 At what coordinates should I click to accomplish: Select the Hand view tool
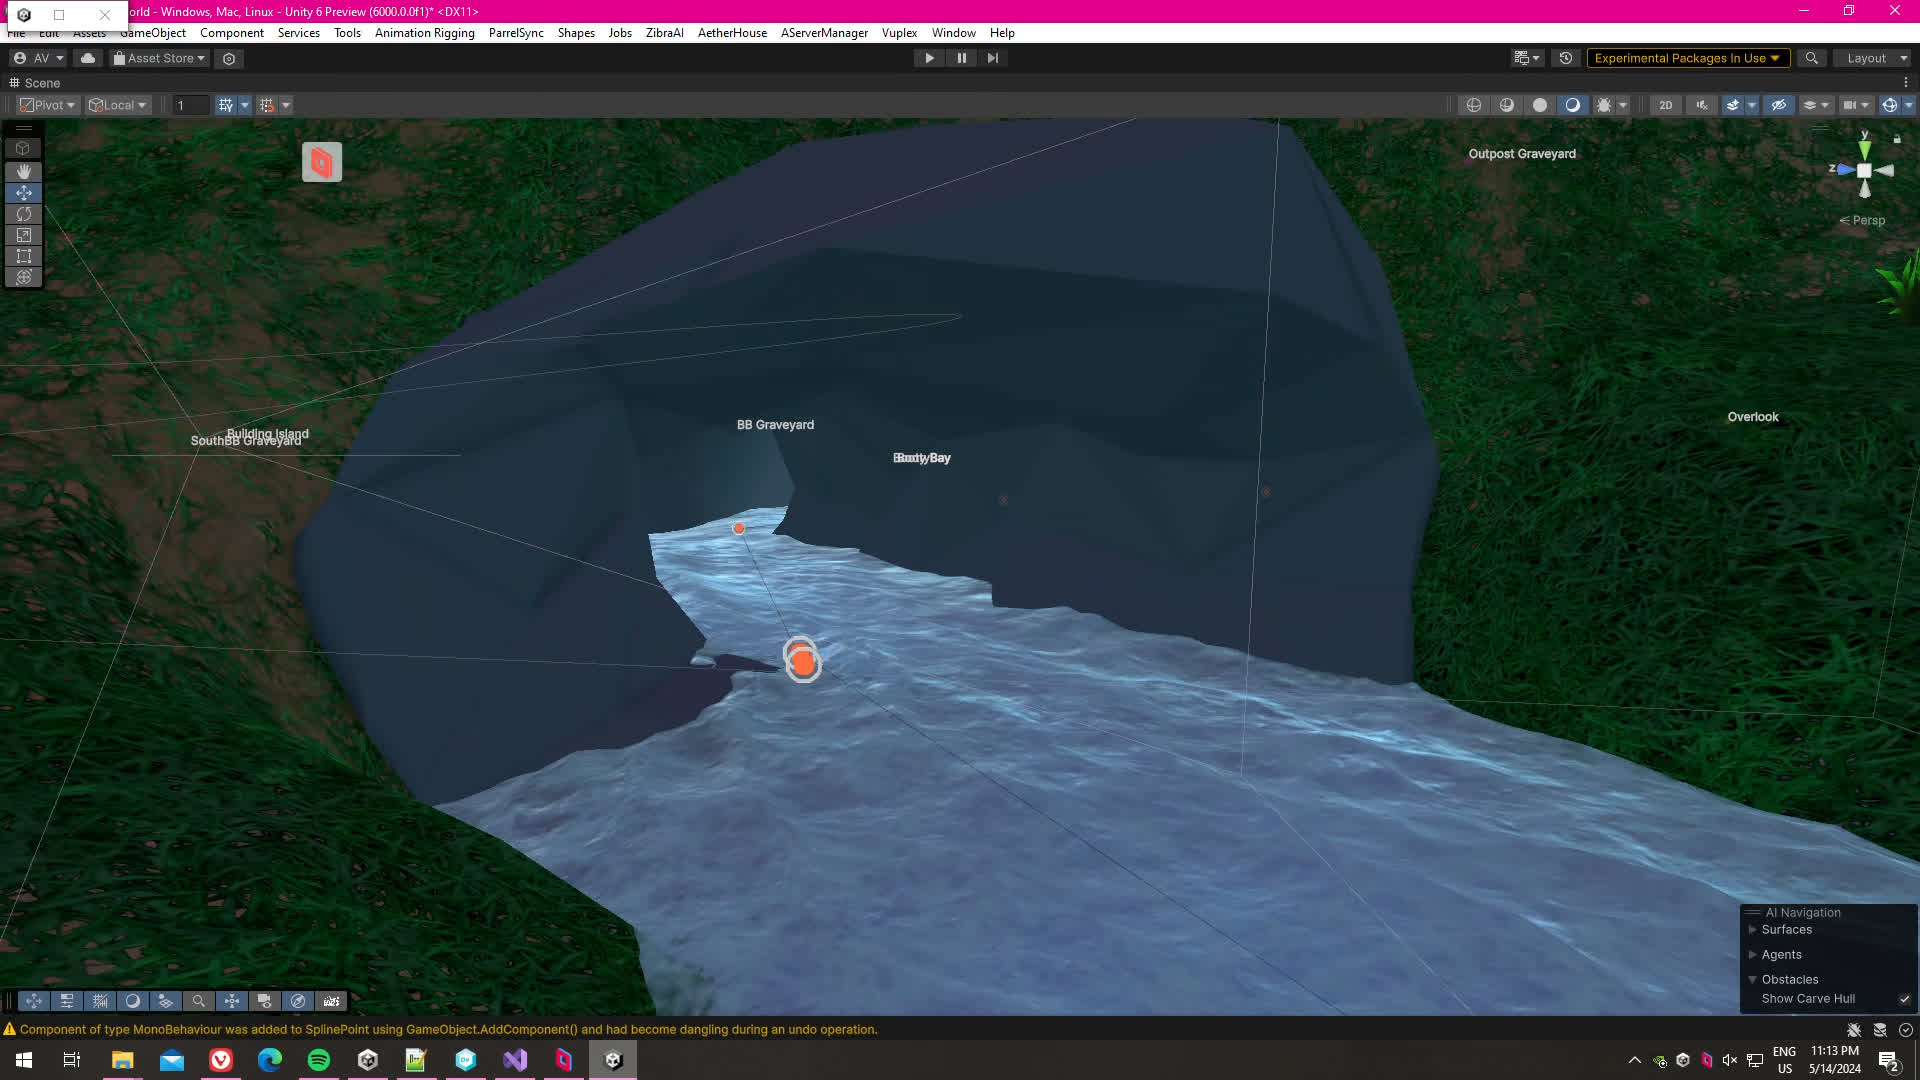tap(23, 172)
